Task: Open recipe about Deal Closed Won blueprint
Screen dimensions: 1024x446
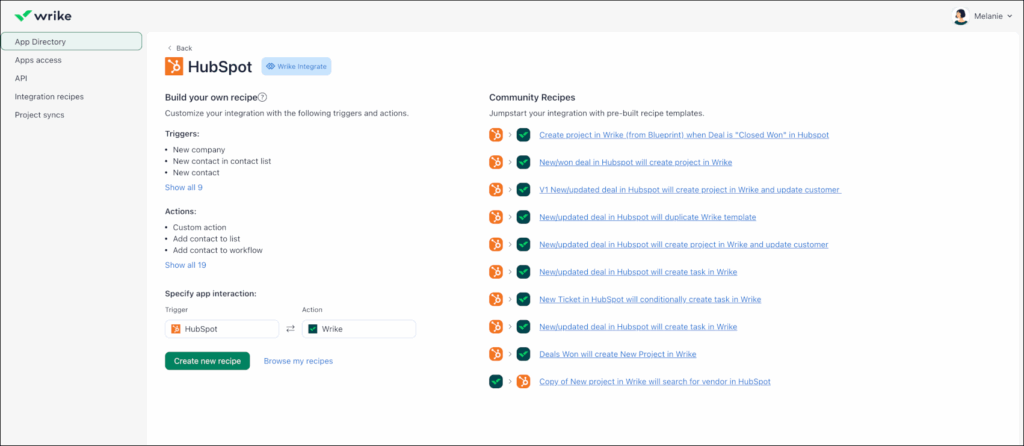Action: click(x=684, y=135)
